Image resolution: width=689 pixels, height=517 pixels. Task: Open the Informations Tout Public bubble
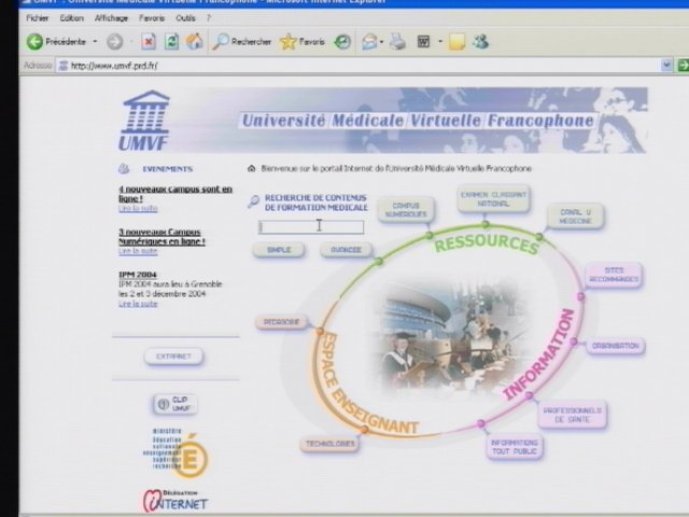pyautogui.click(x=514, y=447)
